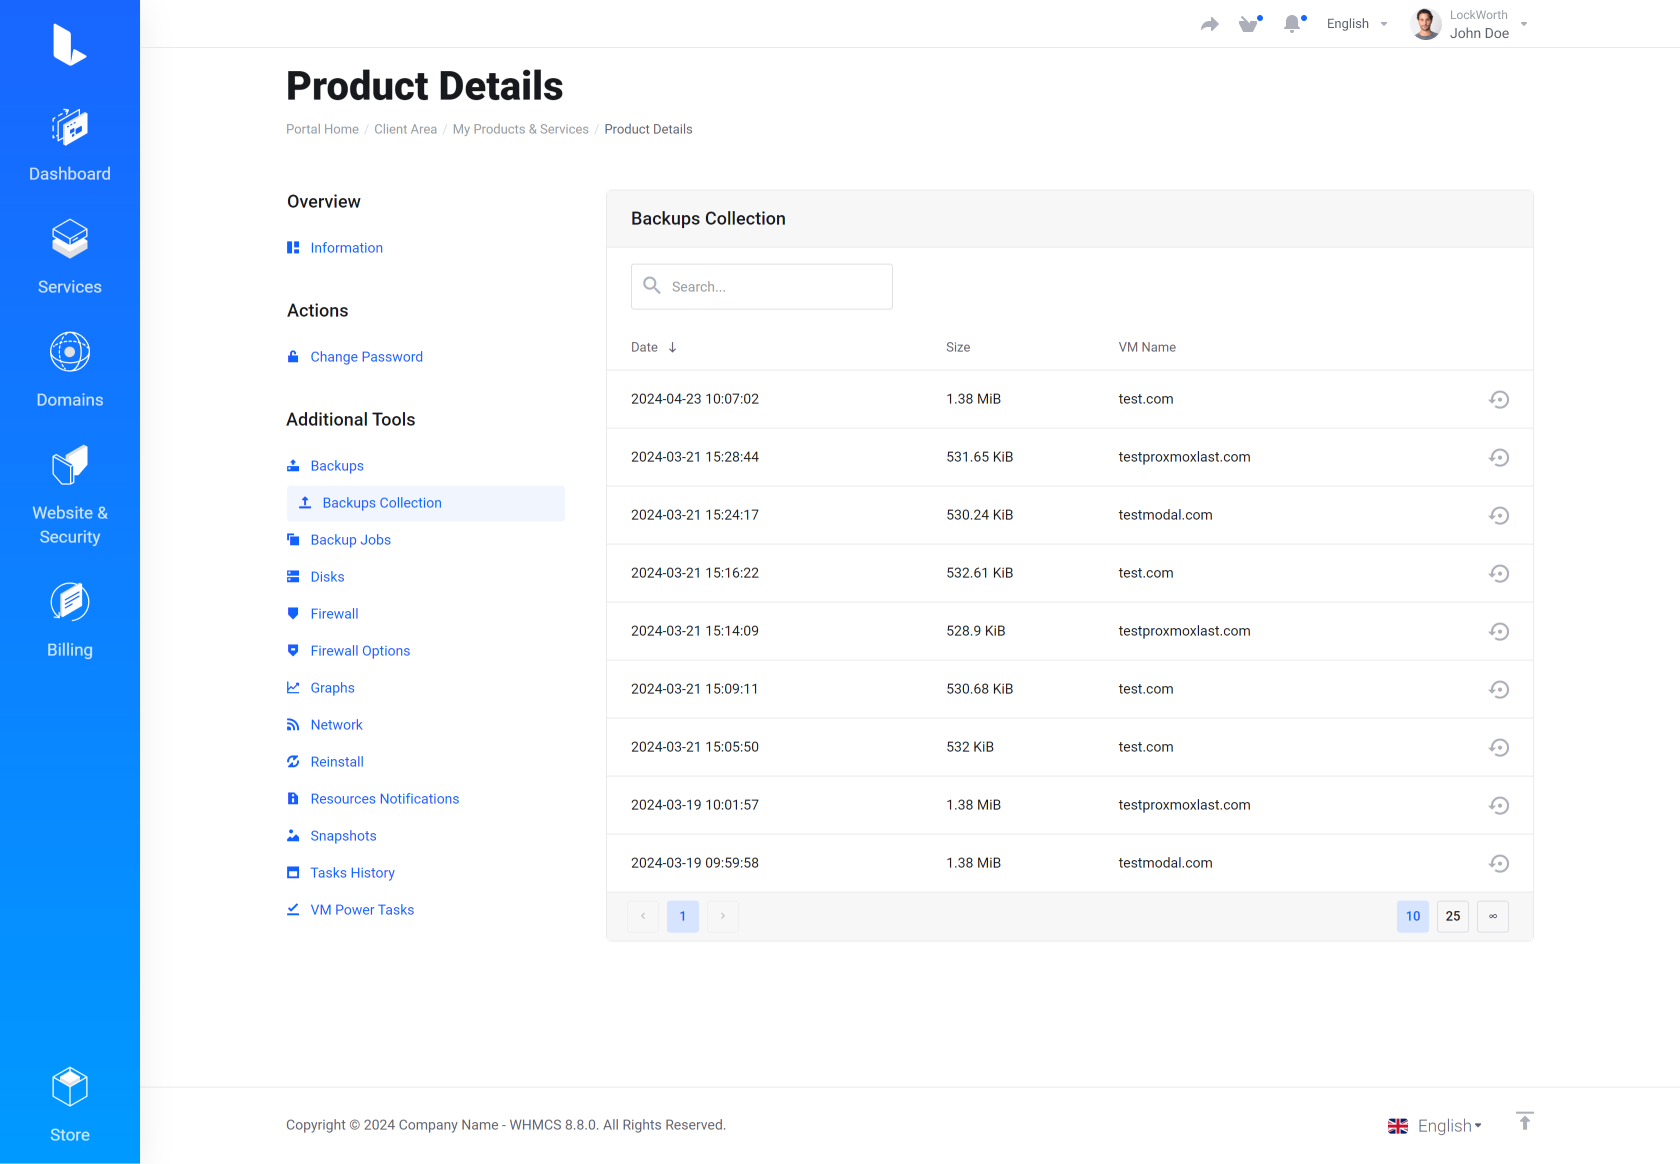
Task: Open Graphs menu item
Action: pyautogui.click(x=332, y=688)
